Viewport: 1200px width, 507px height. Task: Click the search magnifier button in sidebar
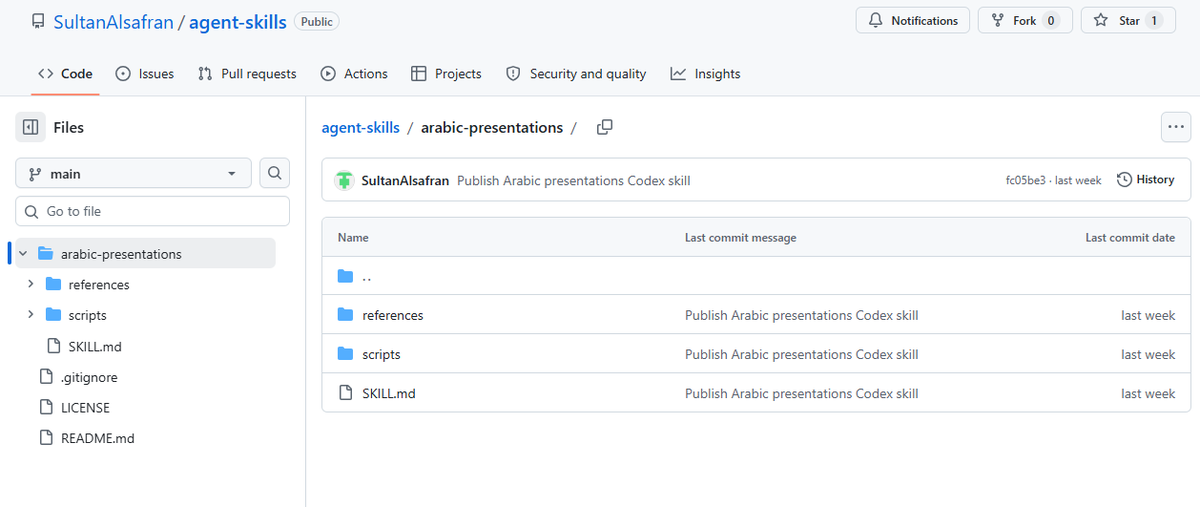tap(275, 173)
